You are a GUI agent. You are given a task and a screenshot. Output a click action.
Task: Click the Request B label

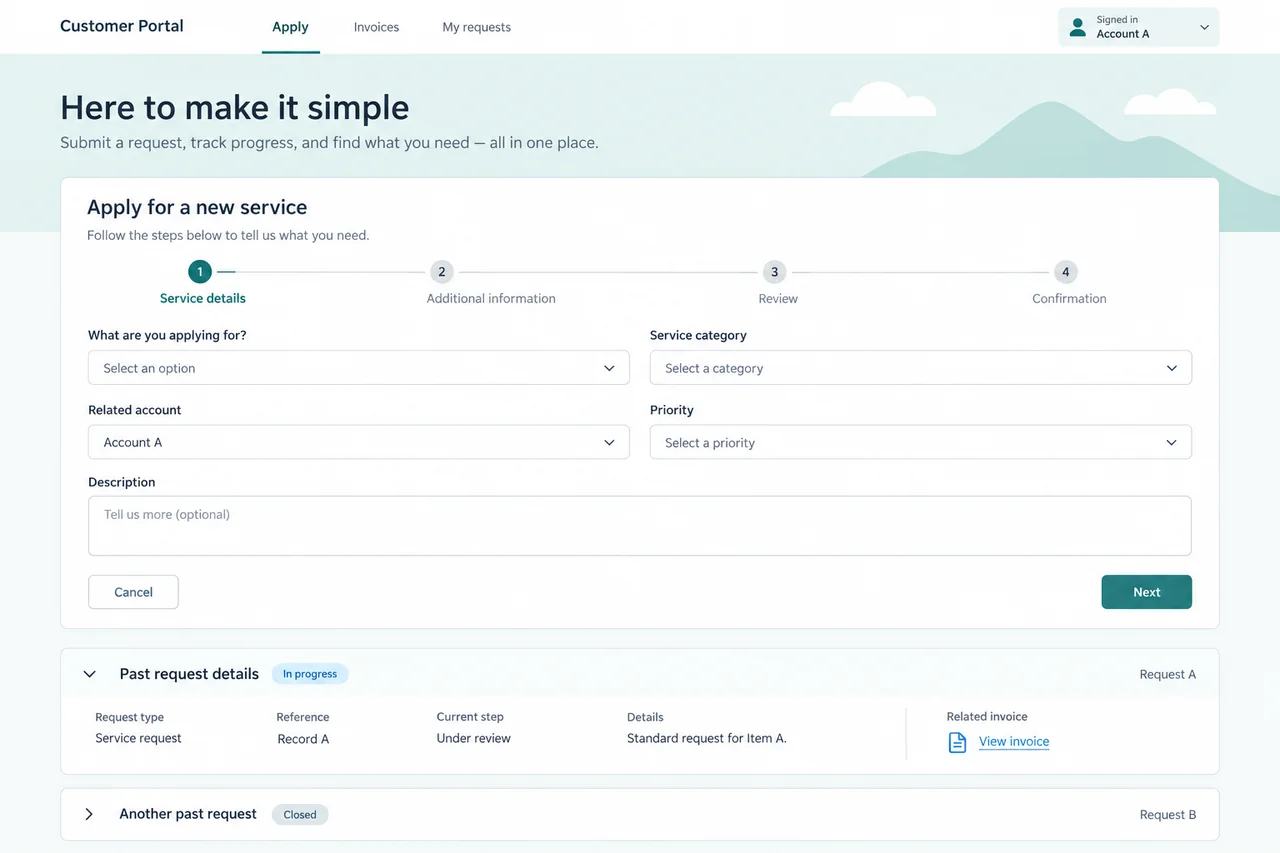1168,814
